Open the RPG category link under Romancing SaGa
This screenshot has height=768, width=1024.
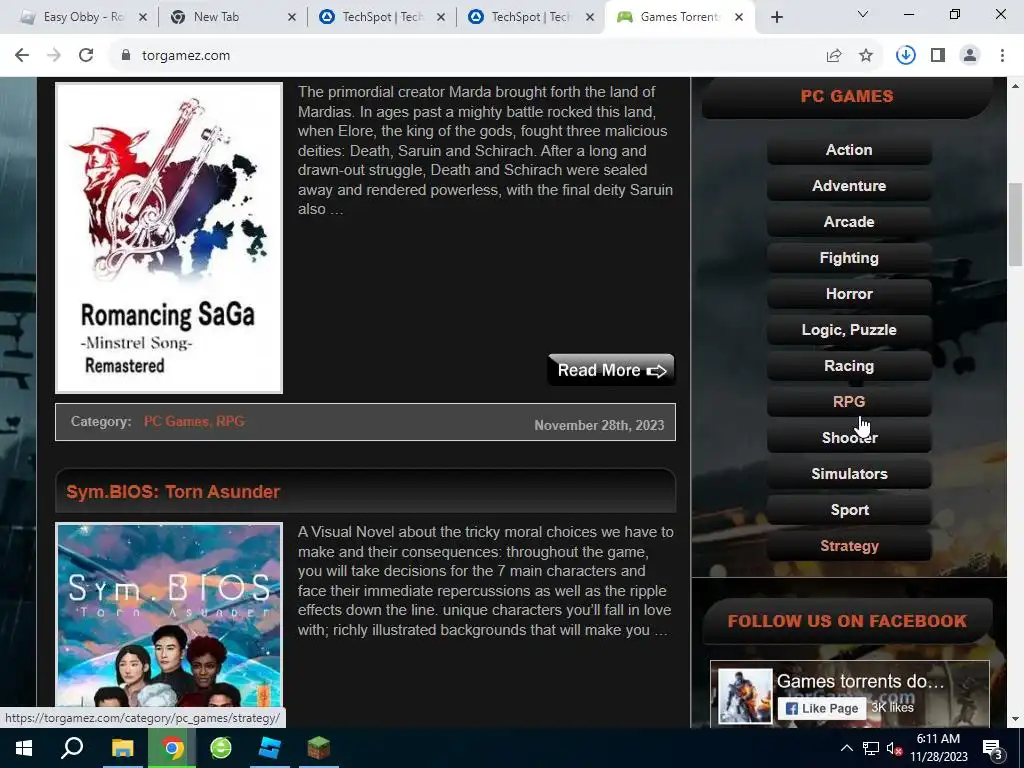pos(230,421)
